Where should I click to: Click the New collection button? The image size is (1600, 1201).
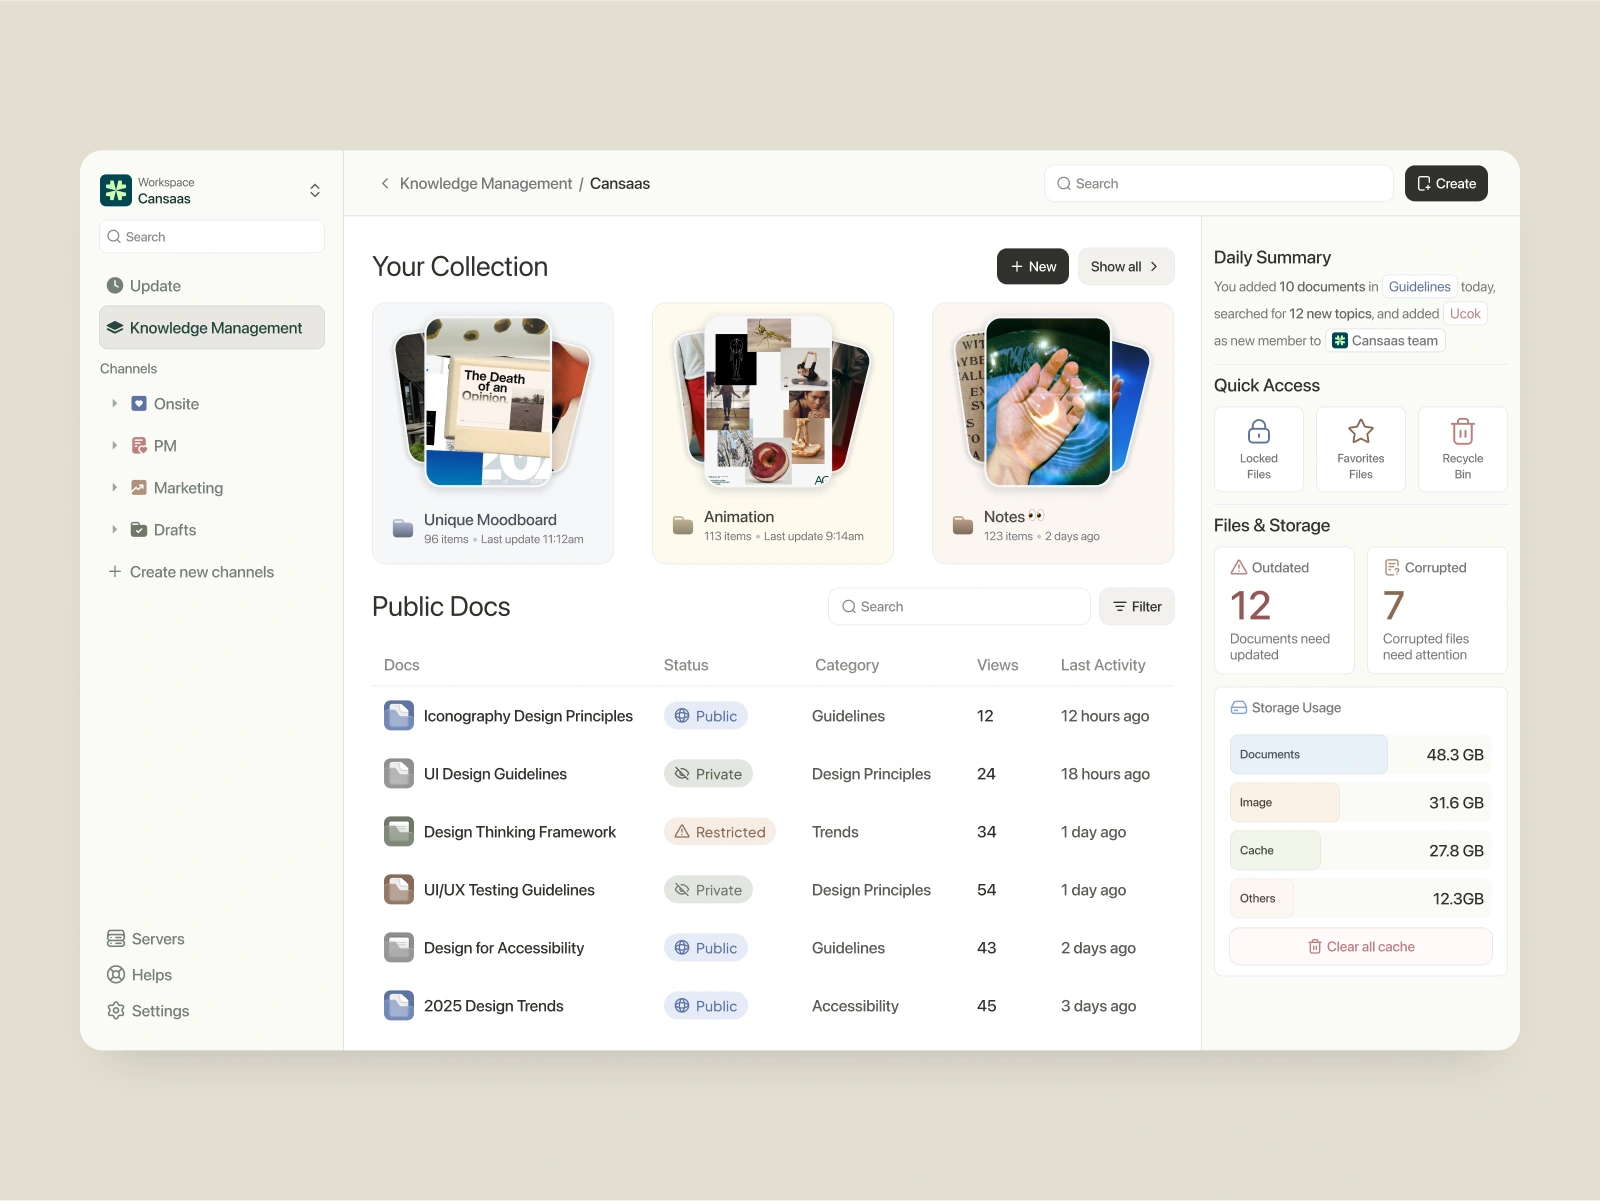coord(1033,267)
